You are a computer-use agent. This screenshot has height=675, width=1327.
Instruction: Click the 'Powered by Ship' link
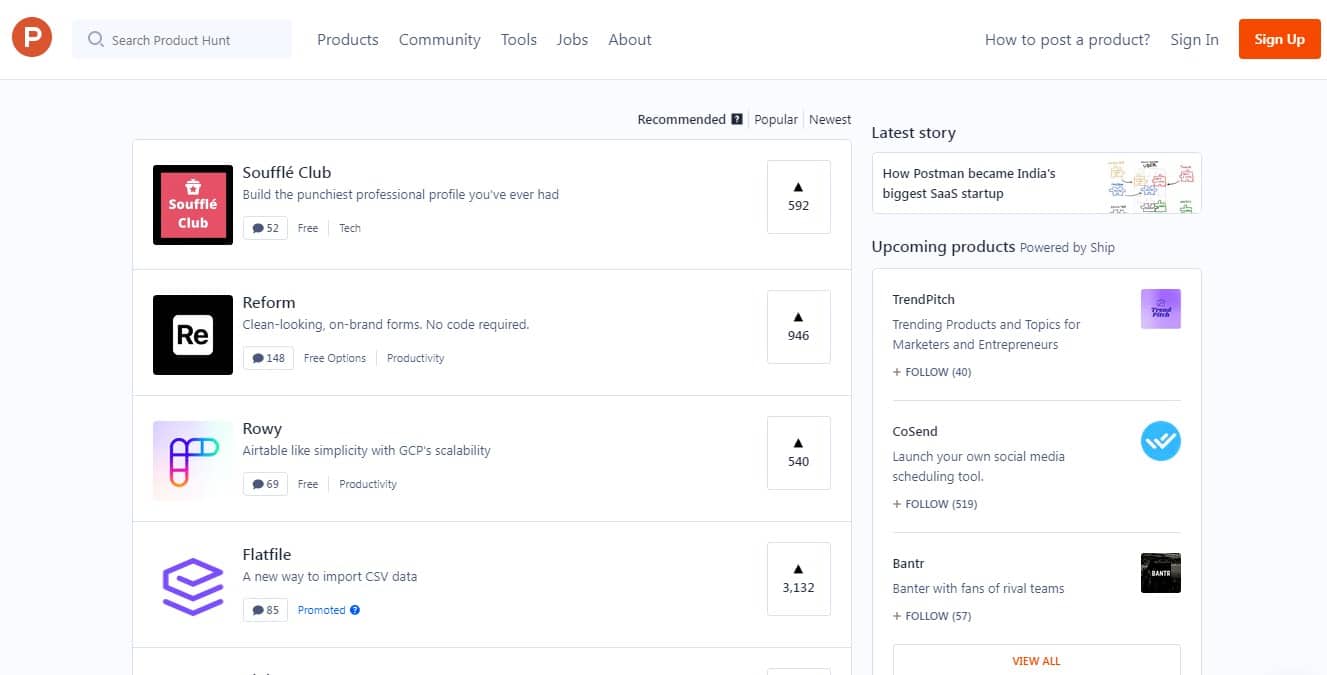tap(1067, 248)
